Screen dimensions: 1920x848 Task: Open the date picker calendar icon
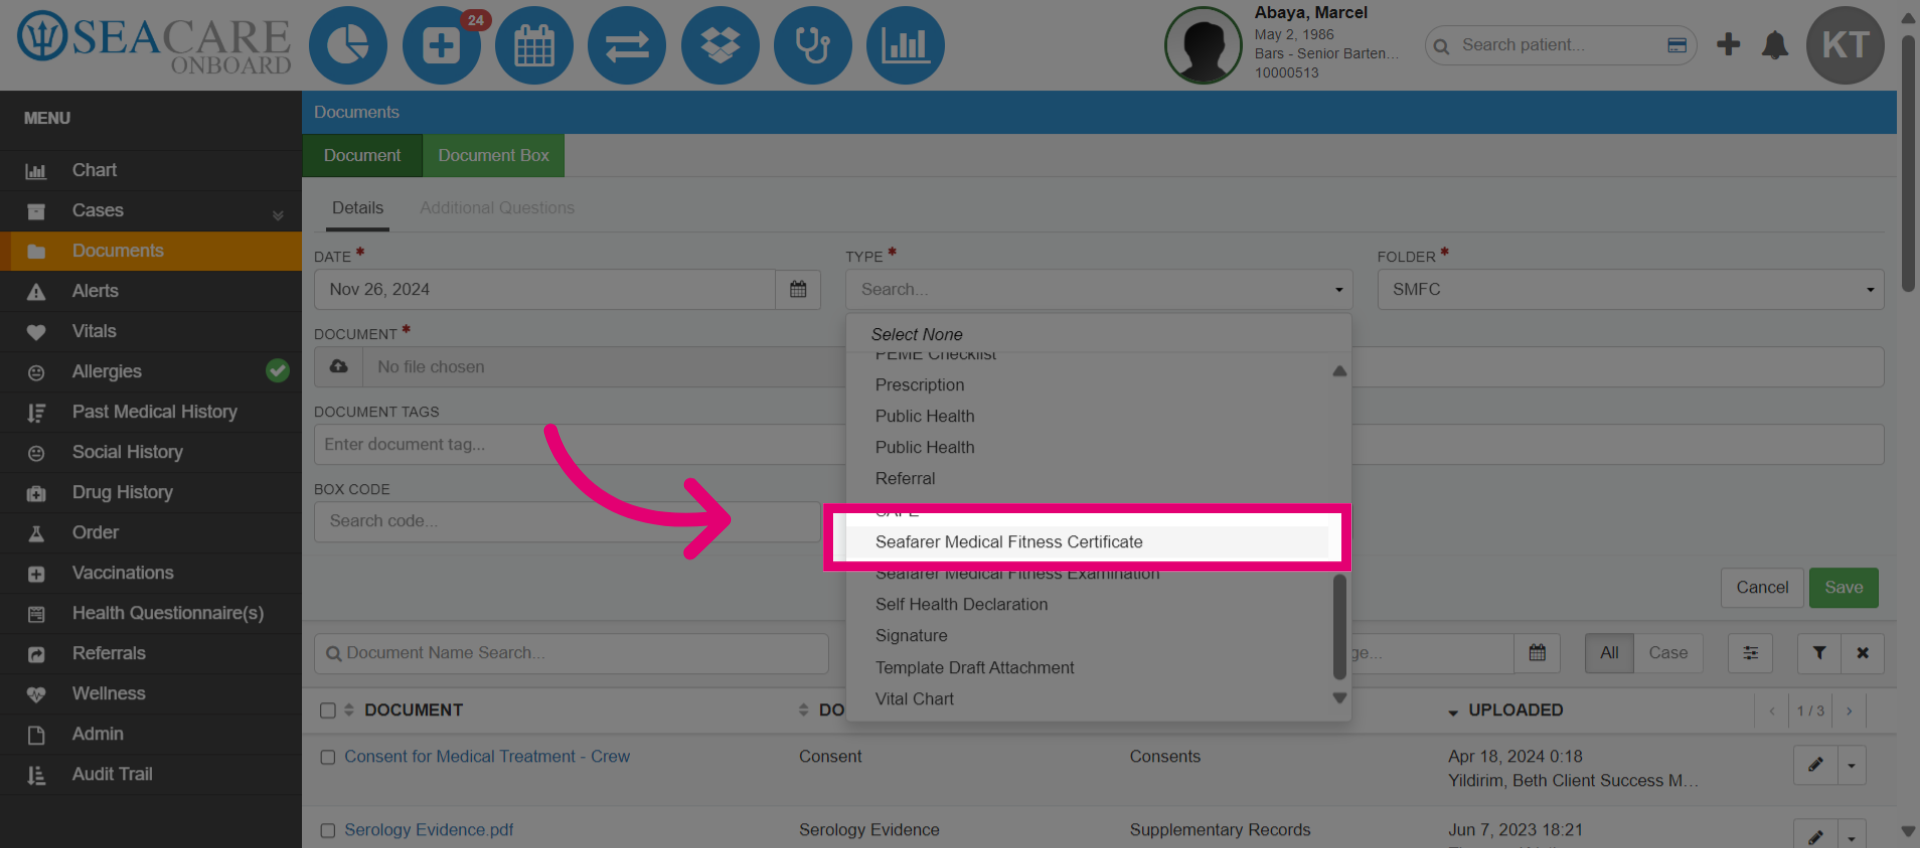coord(798,289)
